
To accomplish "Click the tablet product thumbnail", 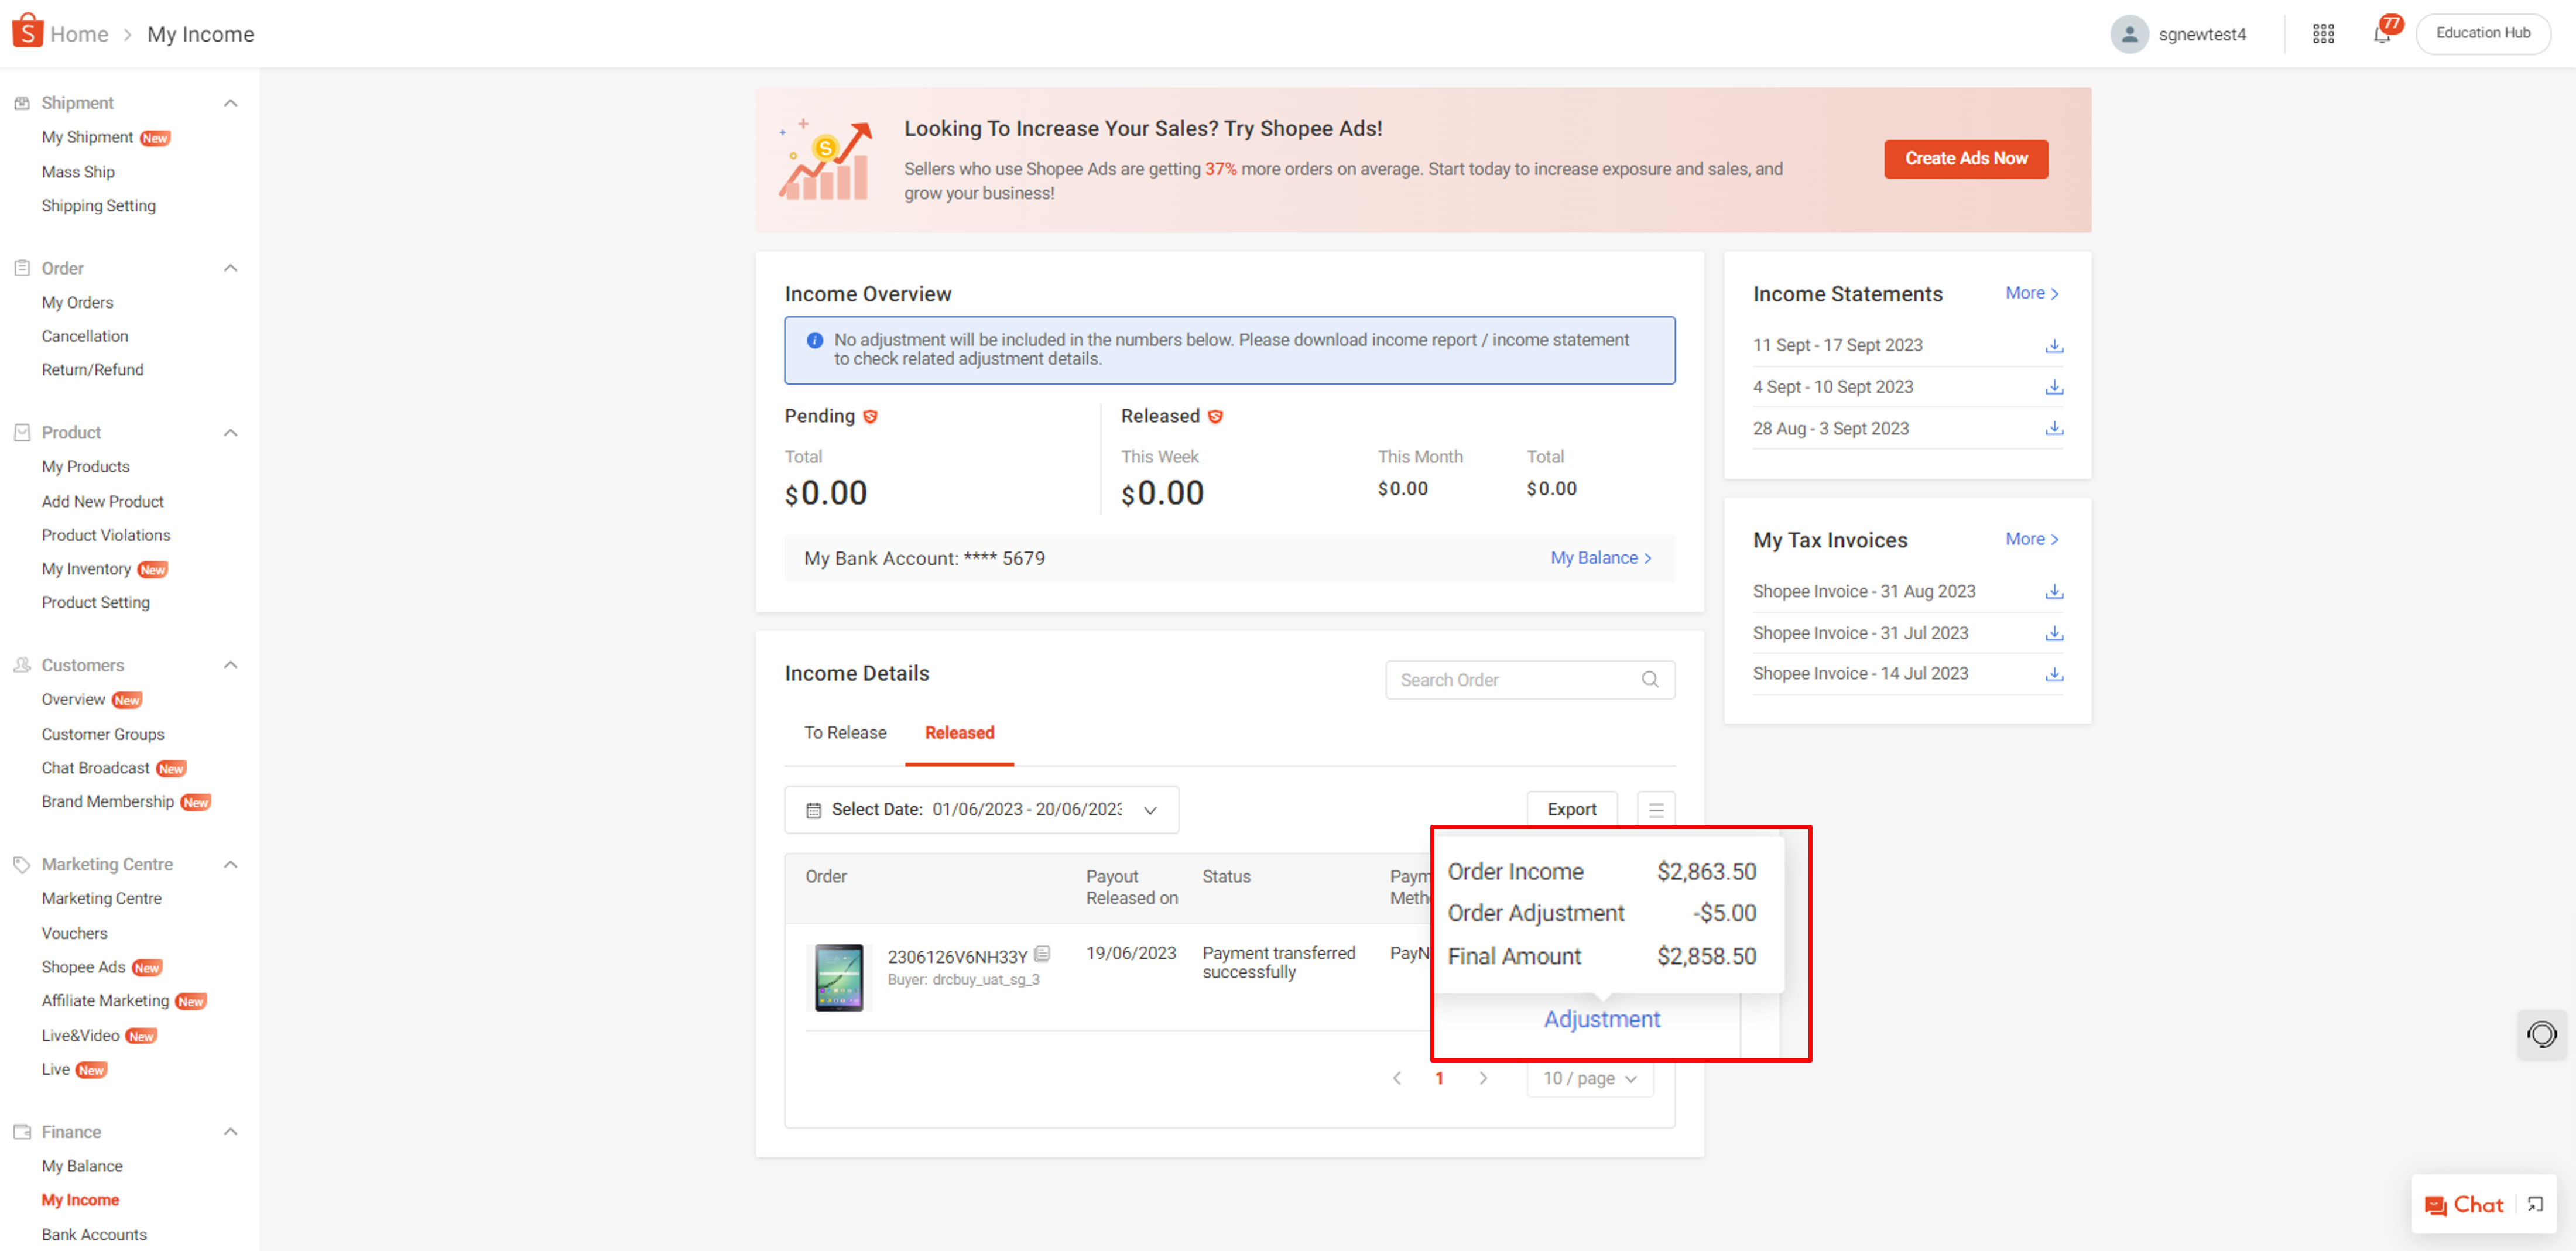I will (x=839, y=977).
